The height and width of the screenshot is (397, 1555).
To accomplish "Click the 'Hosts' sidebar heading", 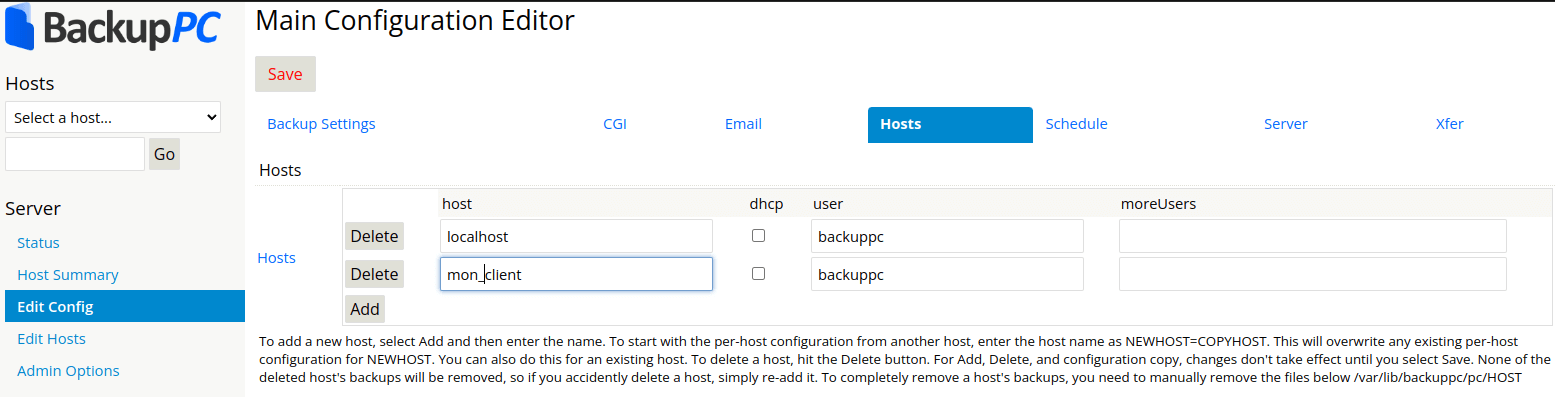I will coord(30,84).
